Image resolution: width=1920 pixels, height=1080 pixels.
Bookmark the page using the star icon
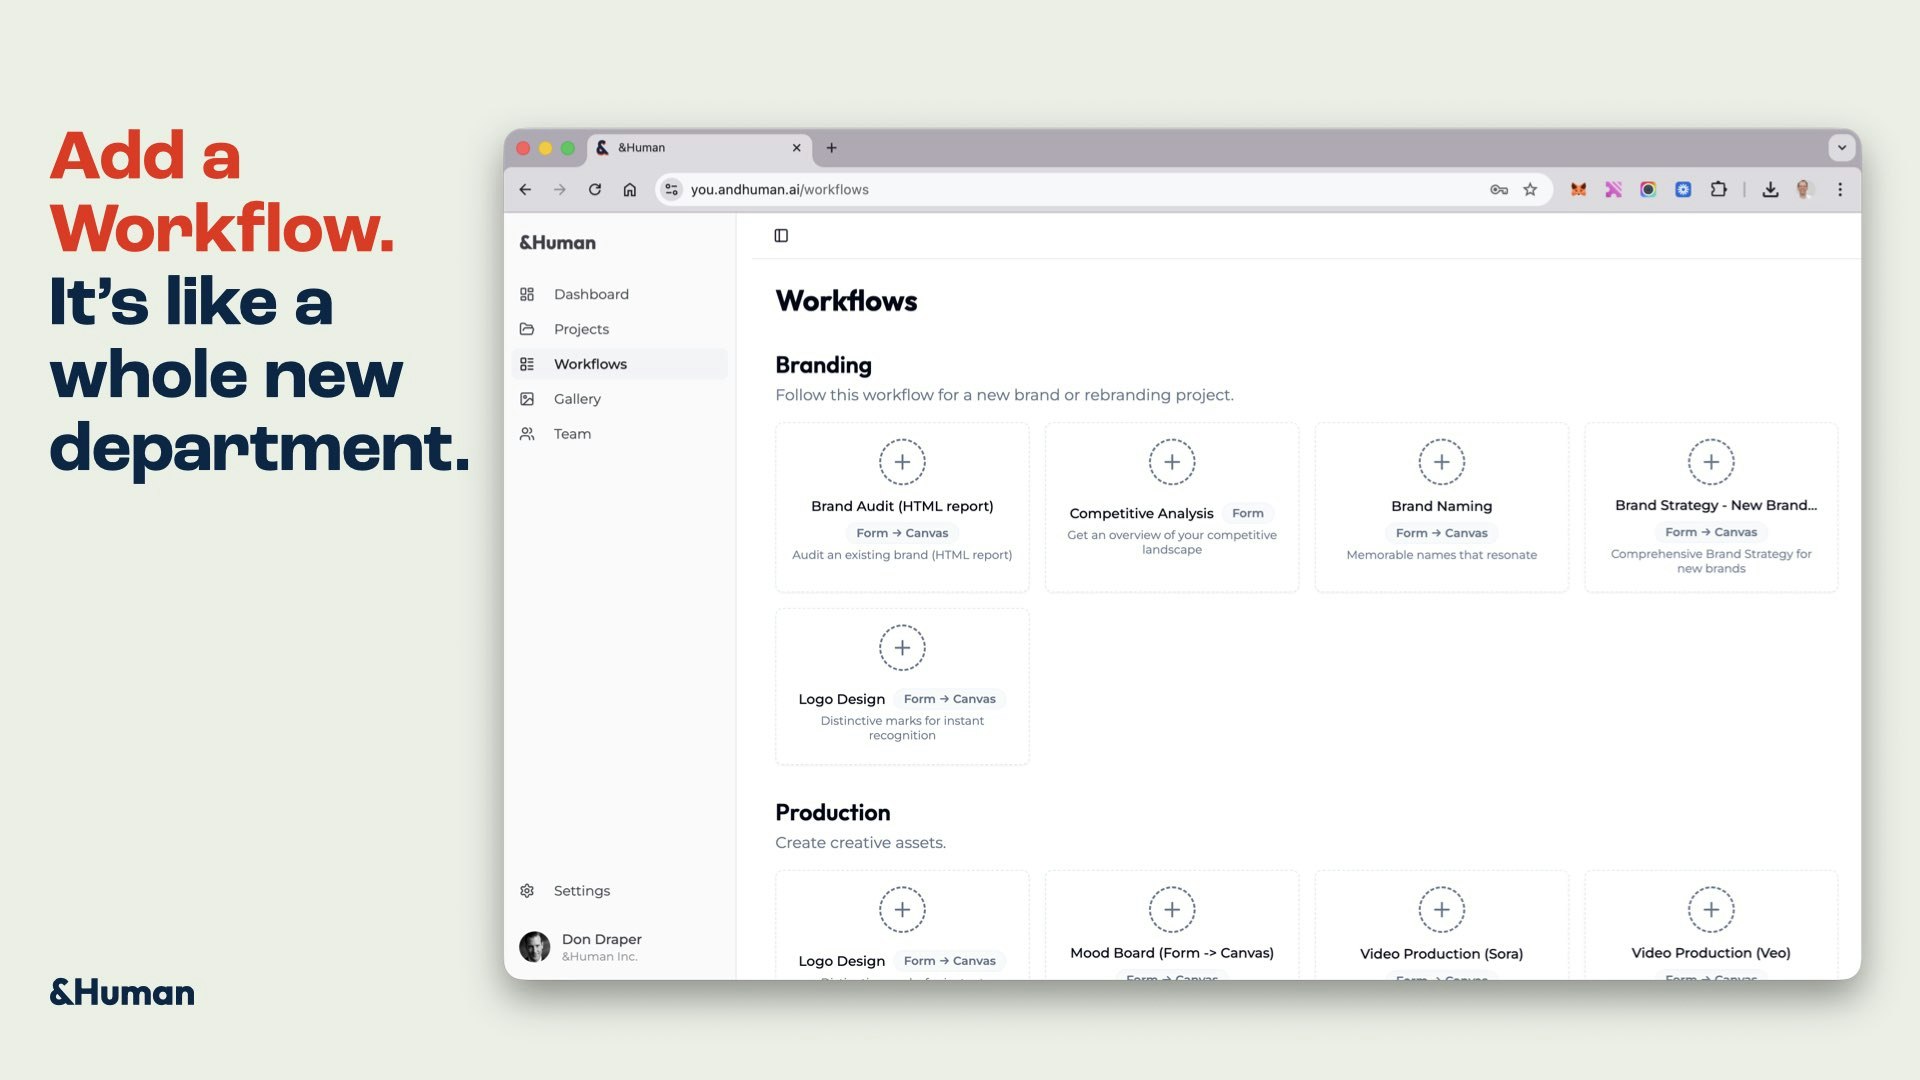tap(1530, 188)
